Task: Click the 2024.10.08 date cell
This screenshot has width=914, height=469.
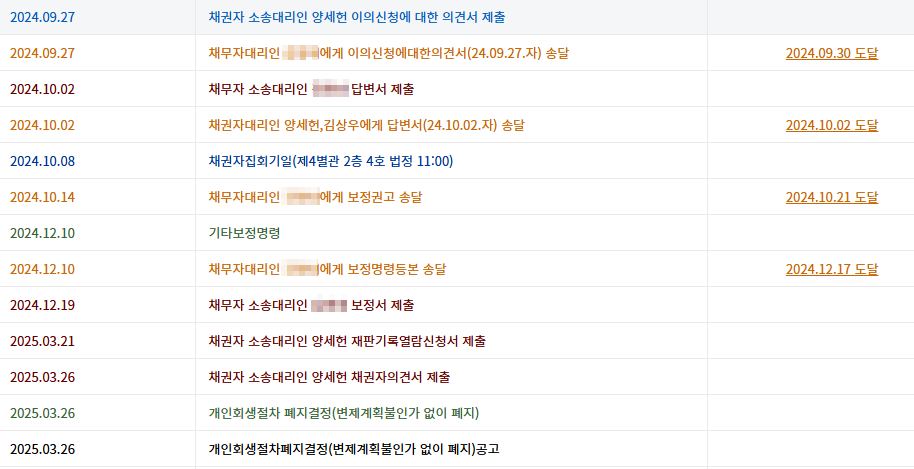Action: point(42,161)
